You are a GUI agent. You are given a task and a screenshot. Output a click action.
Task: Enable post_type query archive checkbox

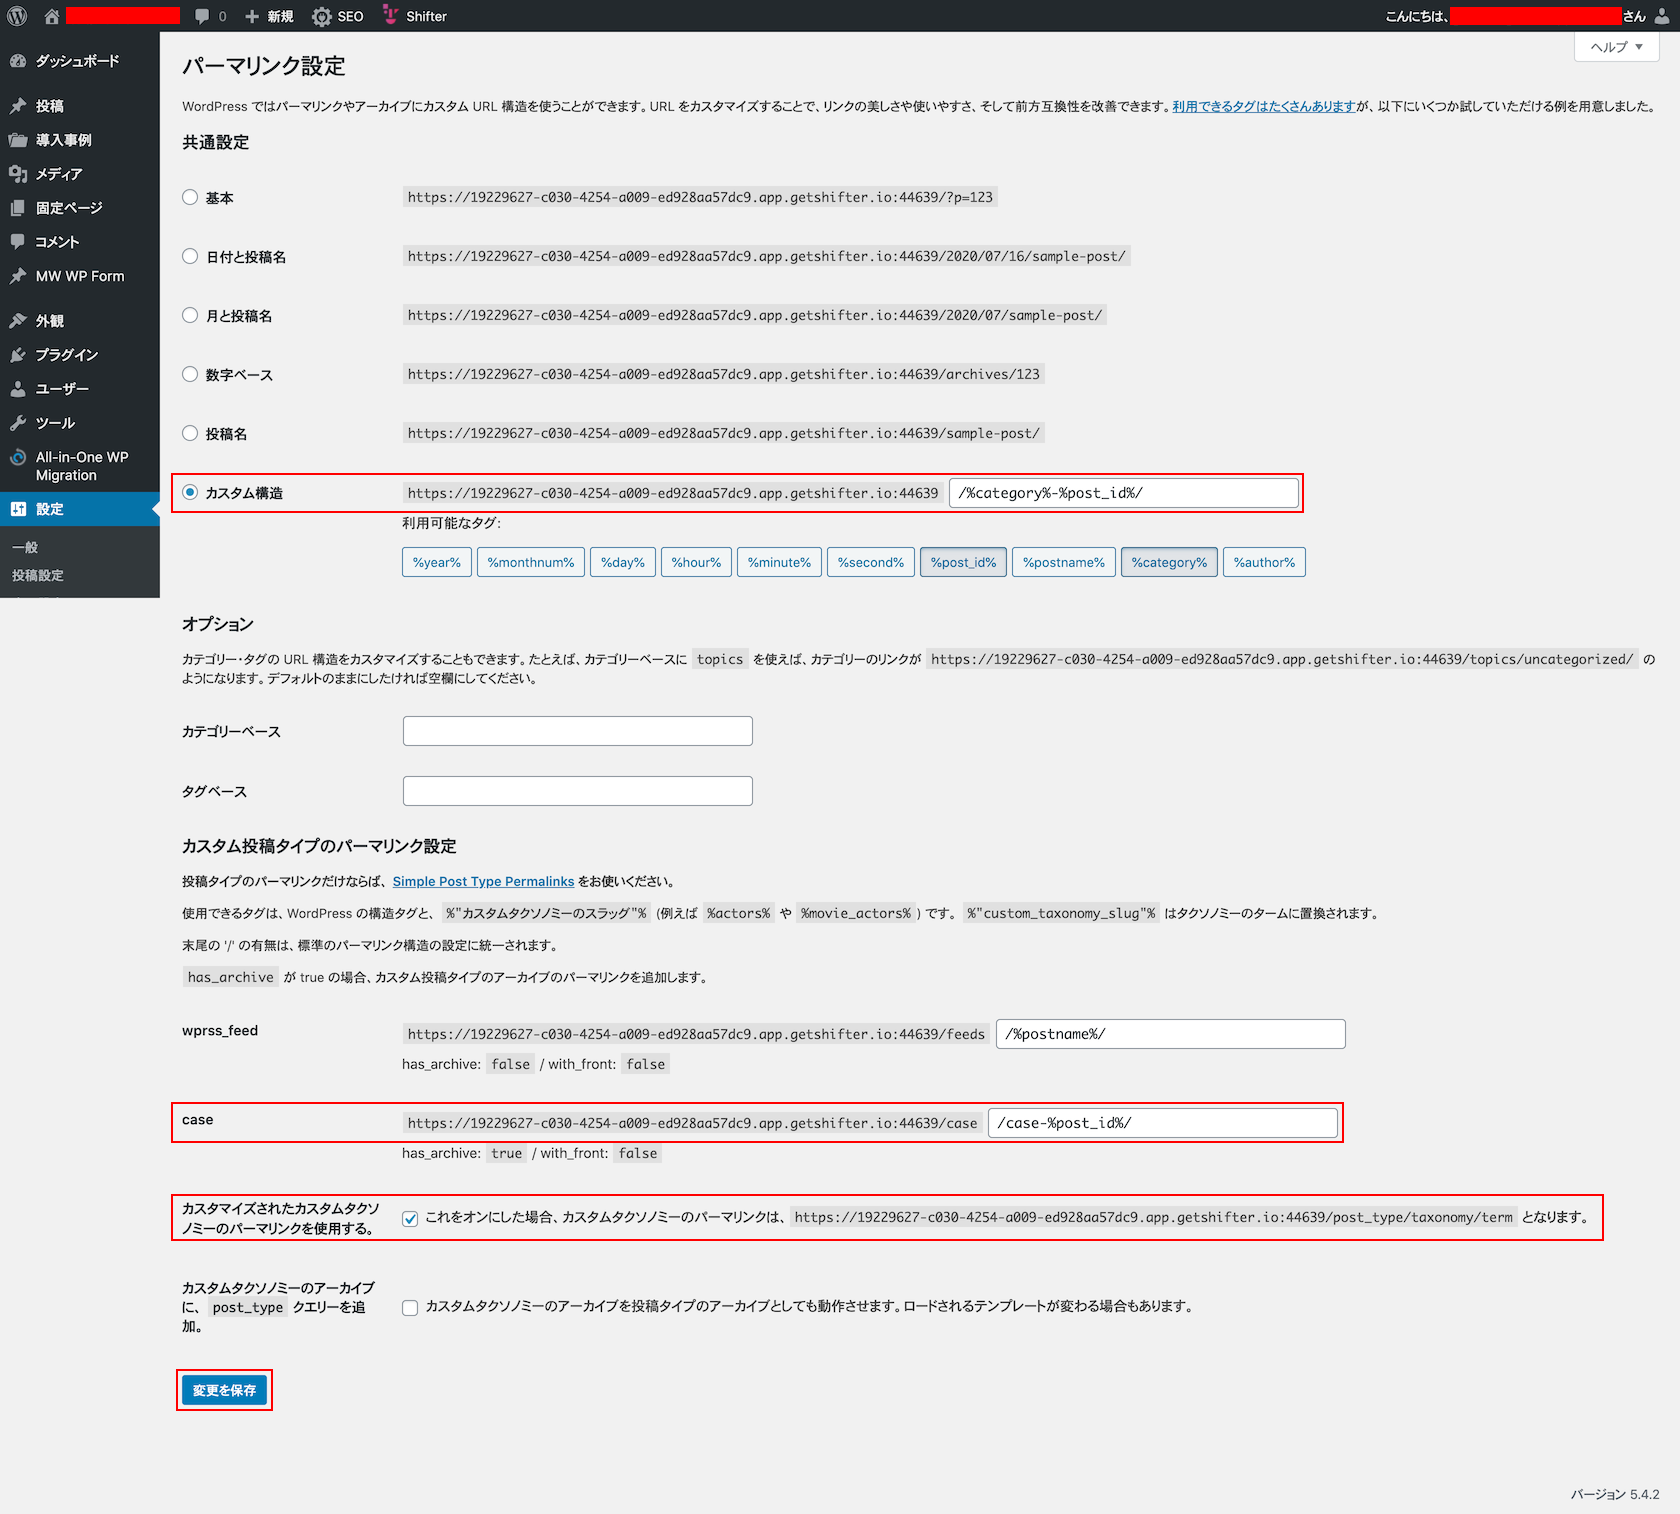click(x=410, y=1307)
